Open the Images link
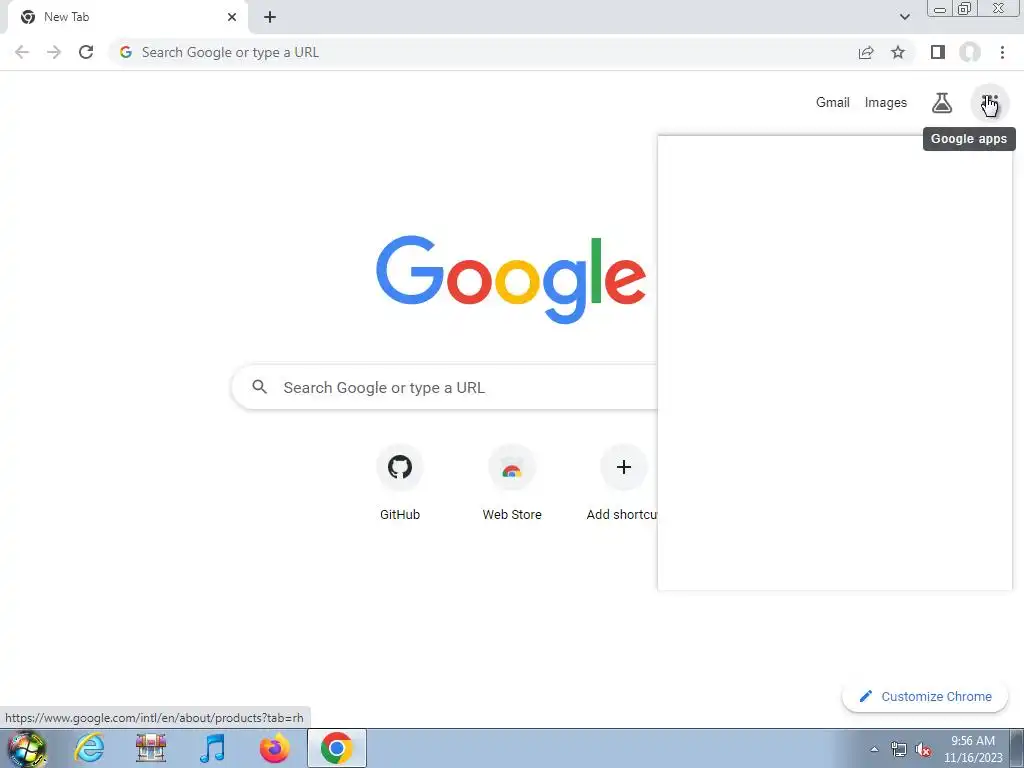Screen dimensions: 1024x768 (886, 103)
